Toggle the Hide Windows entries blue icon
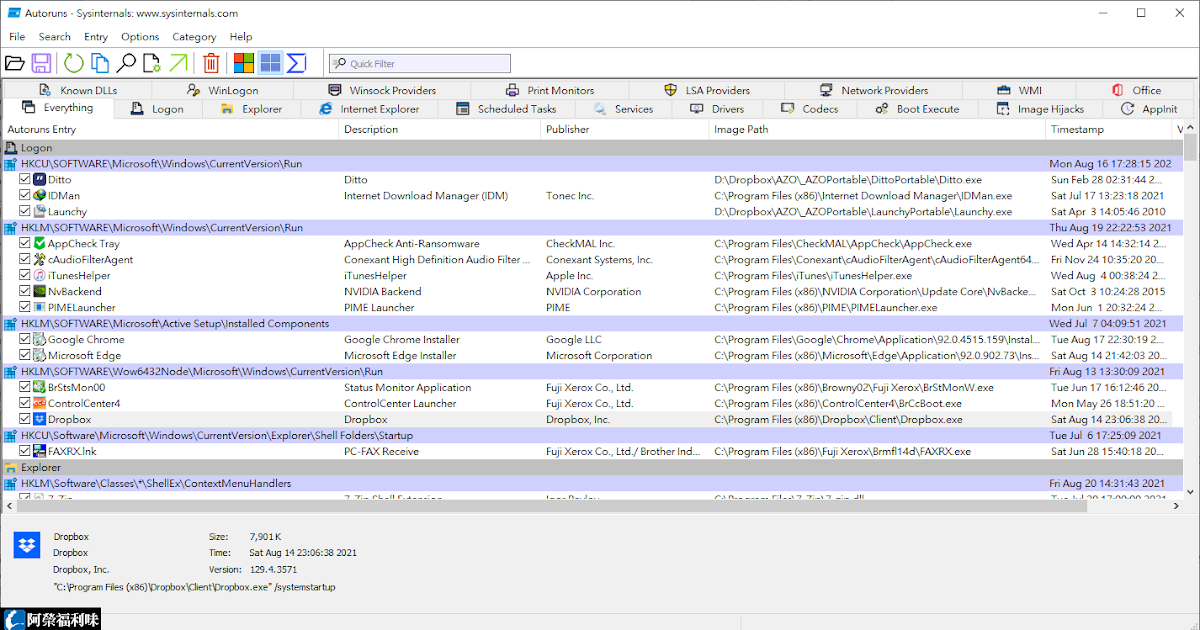The height and width of the screenshot is (630, 1200). 270,63
